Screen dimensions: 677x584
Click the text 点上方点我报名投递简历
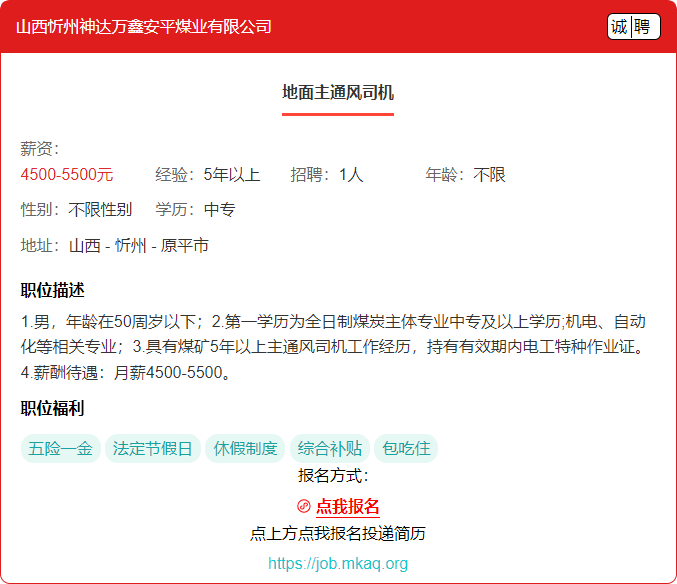tap(338, 533)
